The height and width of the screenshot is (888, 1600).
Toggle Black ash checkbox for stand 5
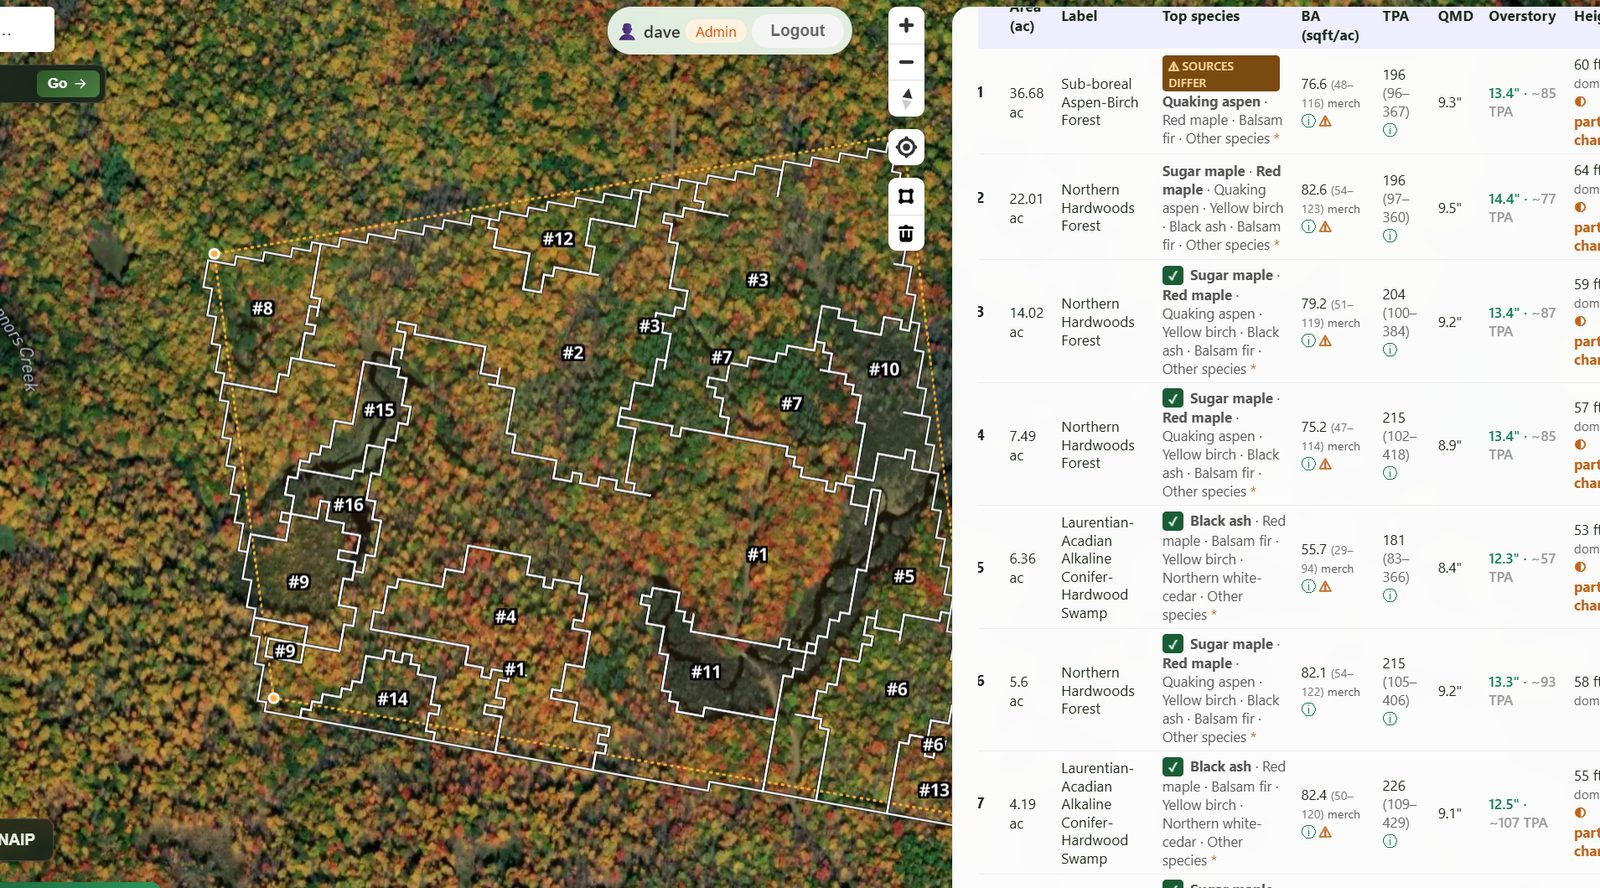tap(1173, 521)
